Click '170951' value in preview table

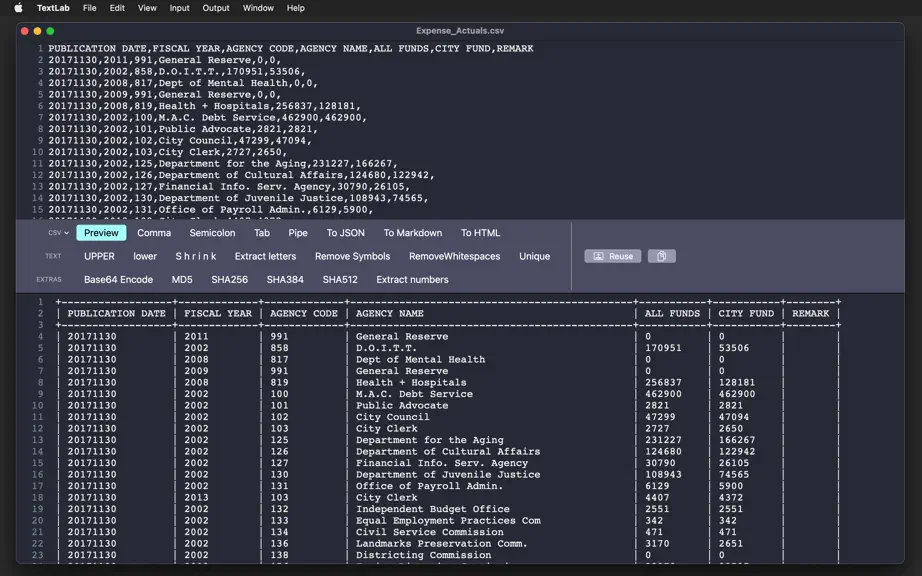[663, 348]
